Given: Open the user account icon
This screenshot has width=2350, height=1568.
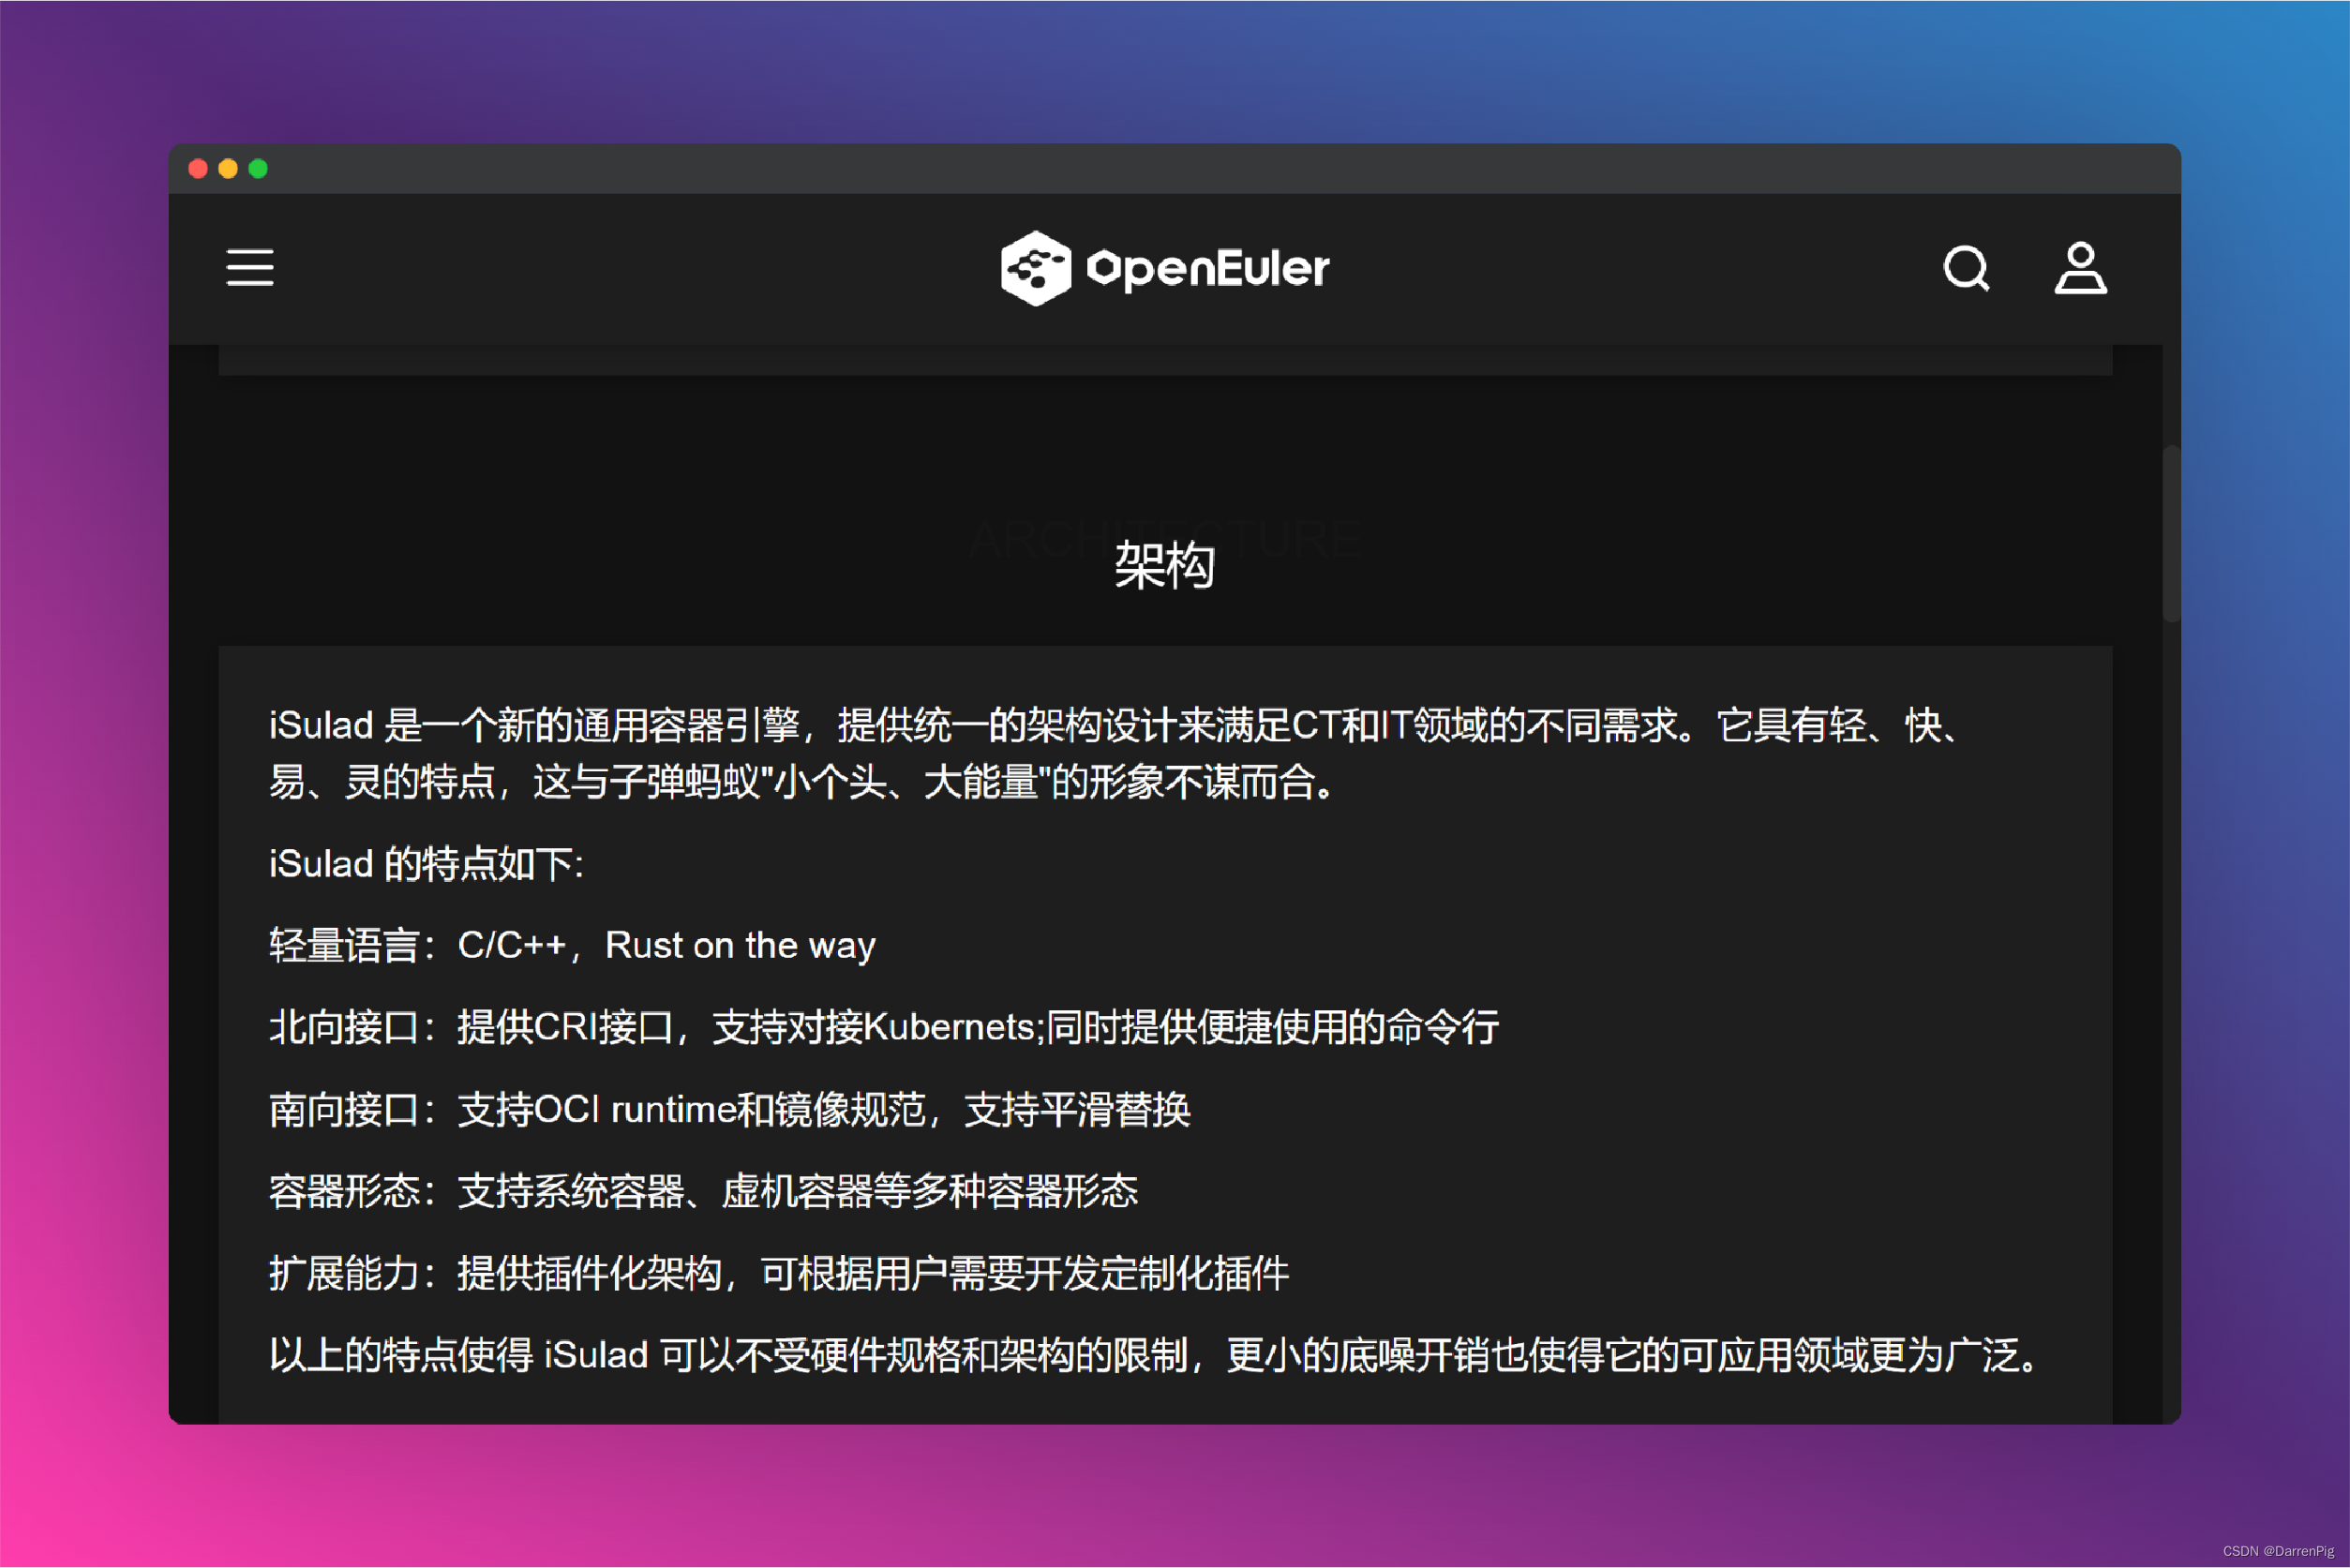Looking at the screenshot, I should pos(2080,268).
